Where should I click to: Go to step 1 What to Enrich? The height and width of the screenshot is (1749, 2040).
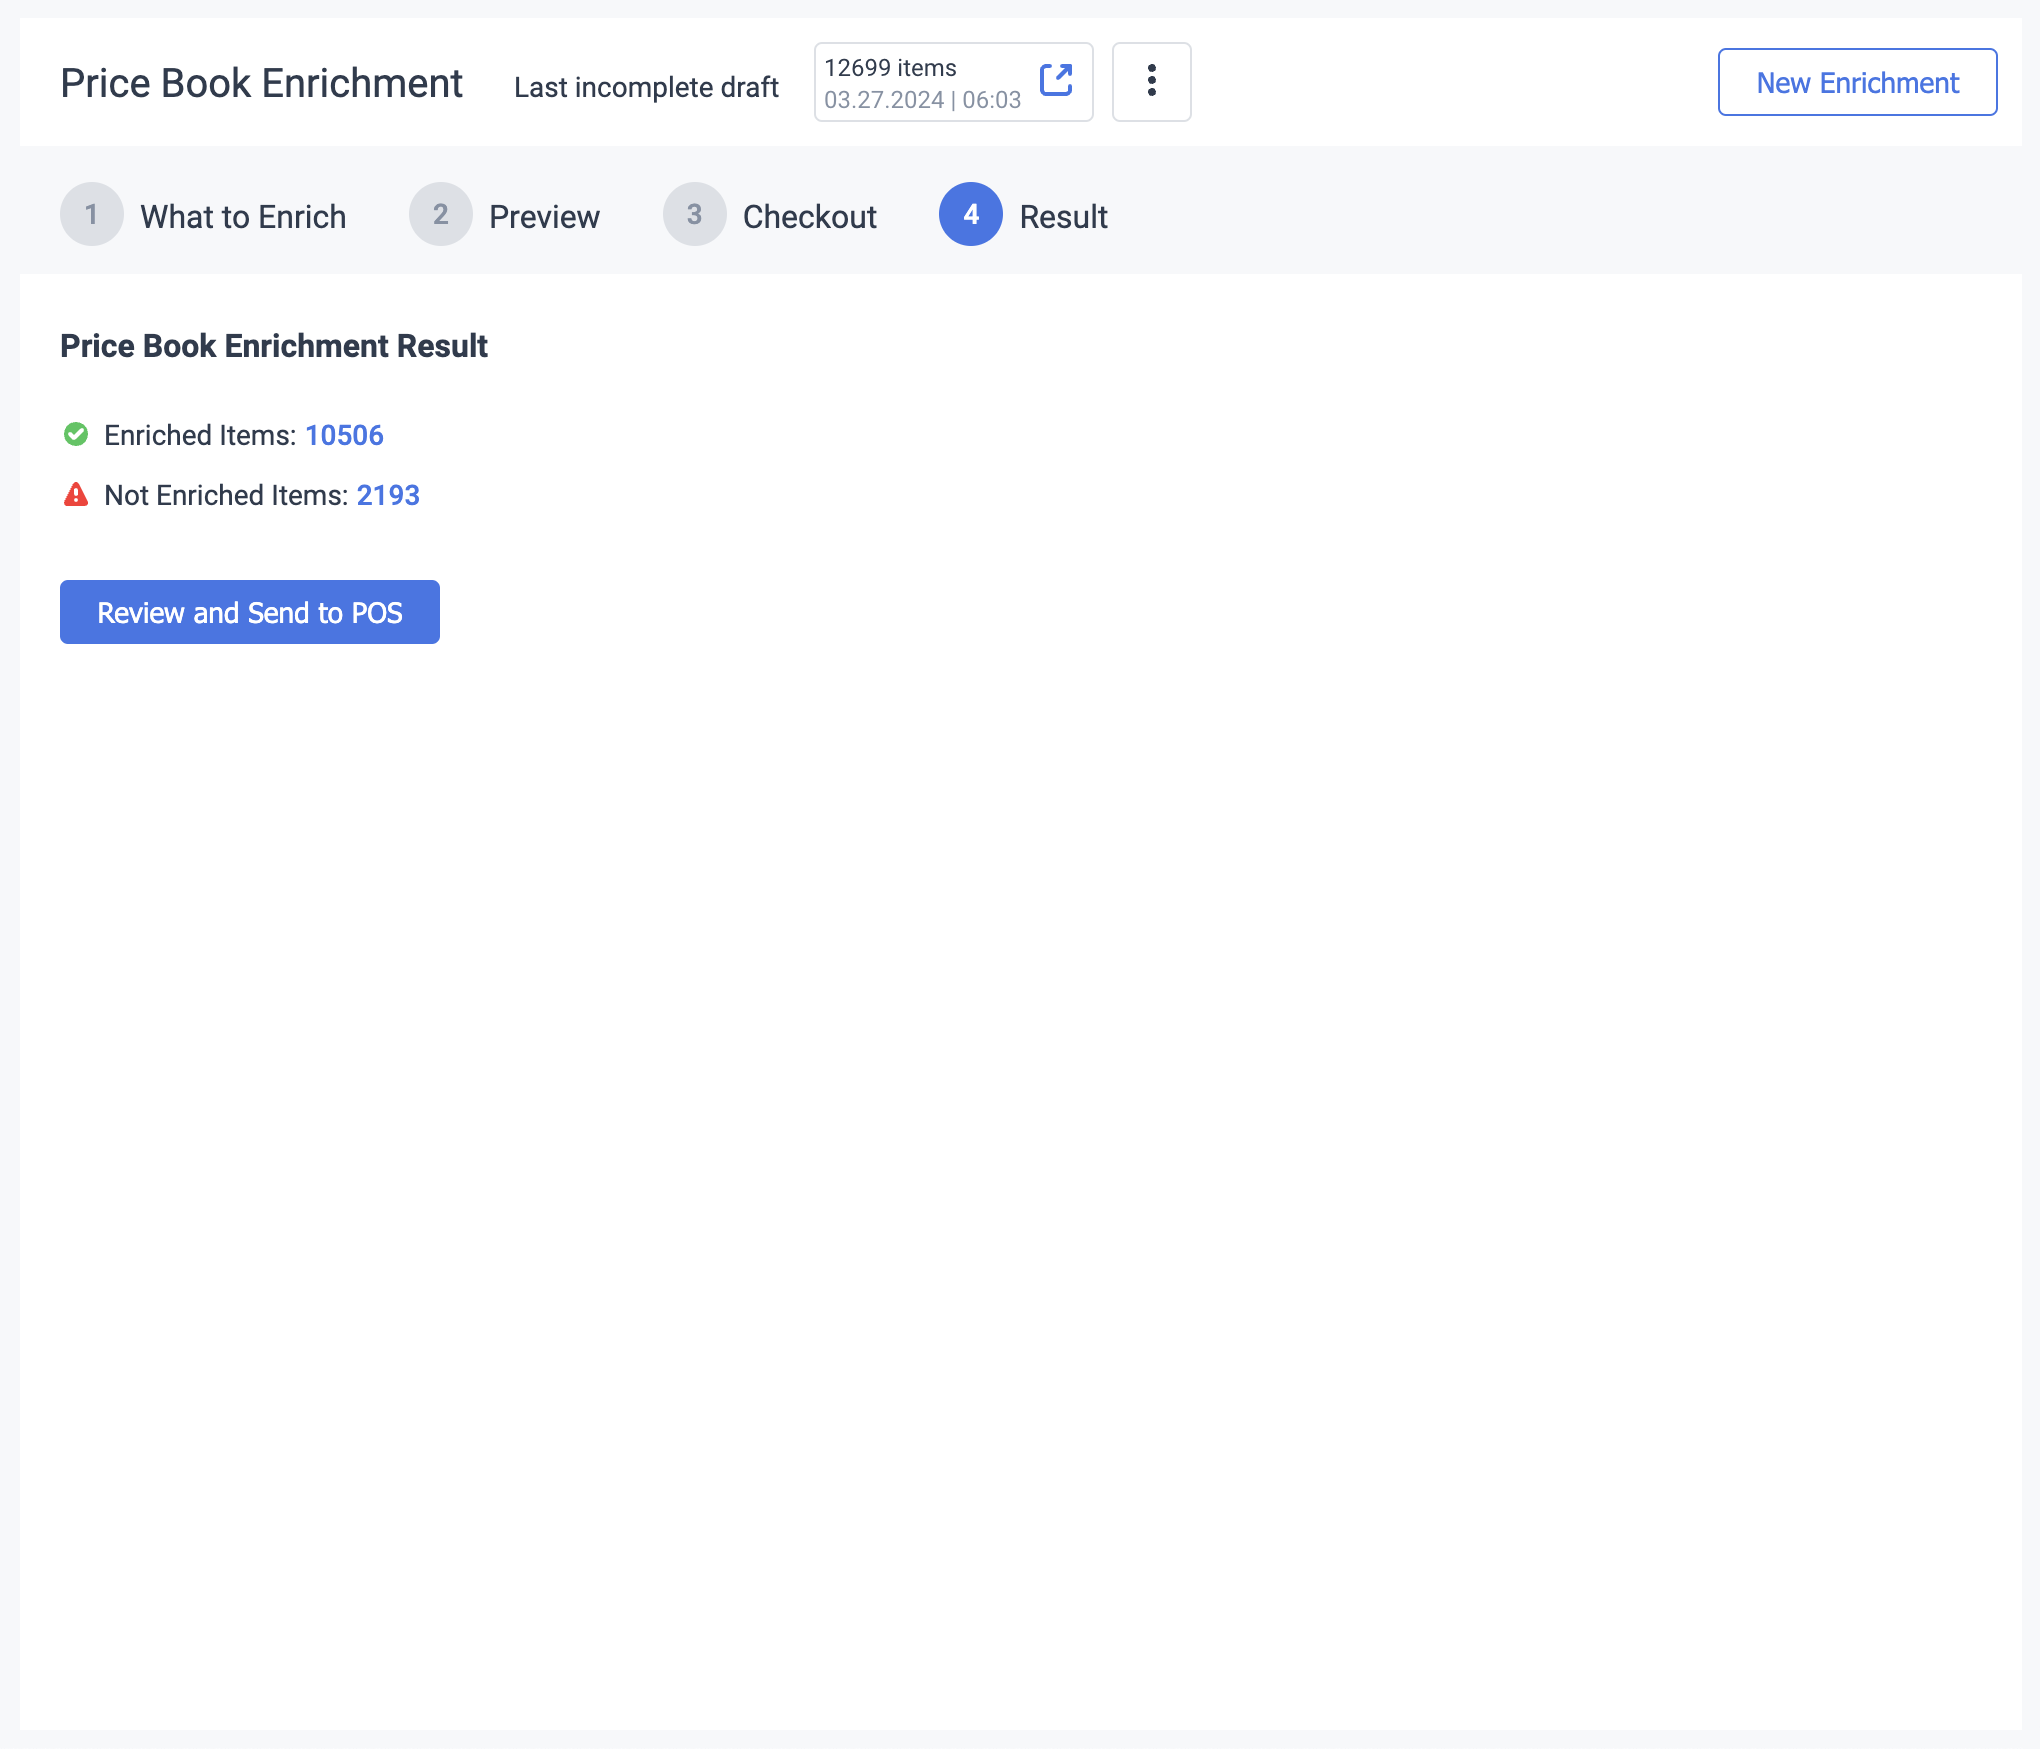point(203,215)
